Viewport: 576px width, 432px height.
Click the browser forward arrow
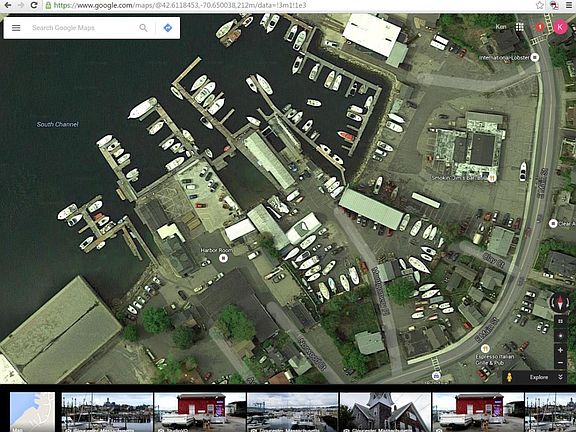pos(21,5)
